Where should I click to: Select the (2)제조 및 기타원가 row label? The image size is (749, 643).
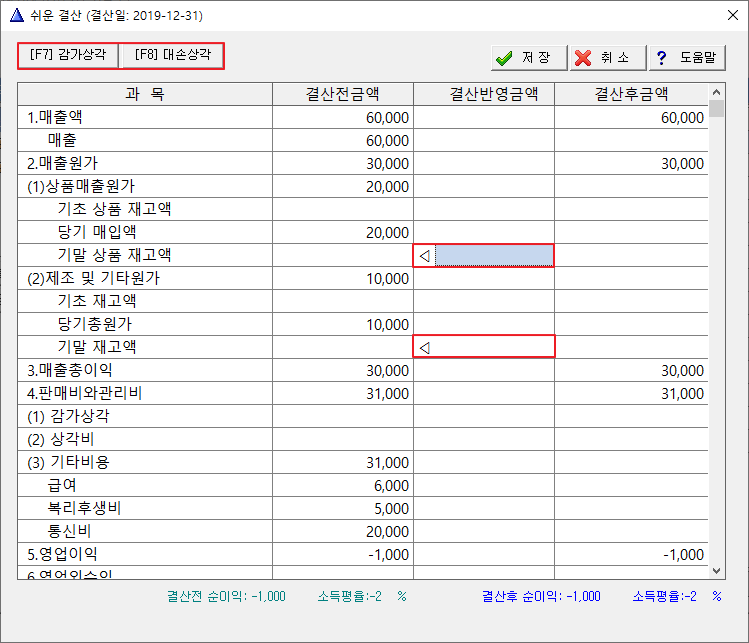point(93,278)
